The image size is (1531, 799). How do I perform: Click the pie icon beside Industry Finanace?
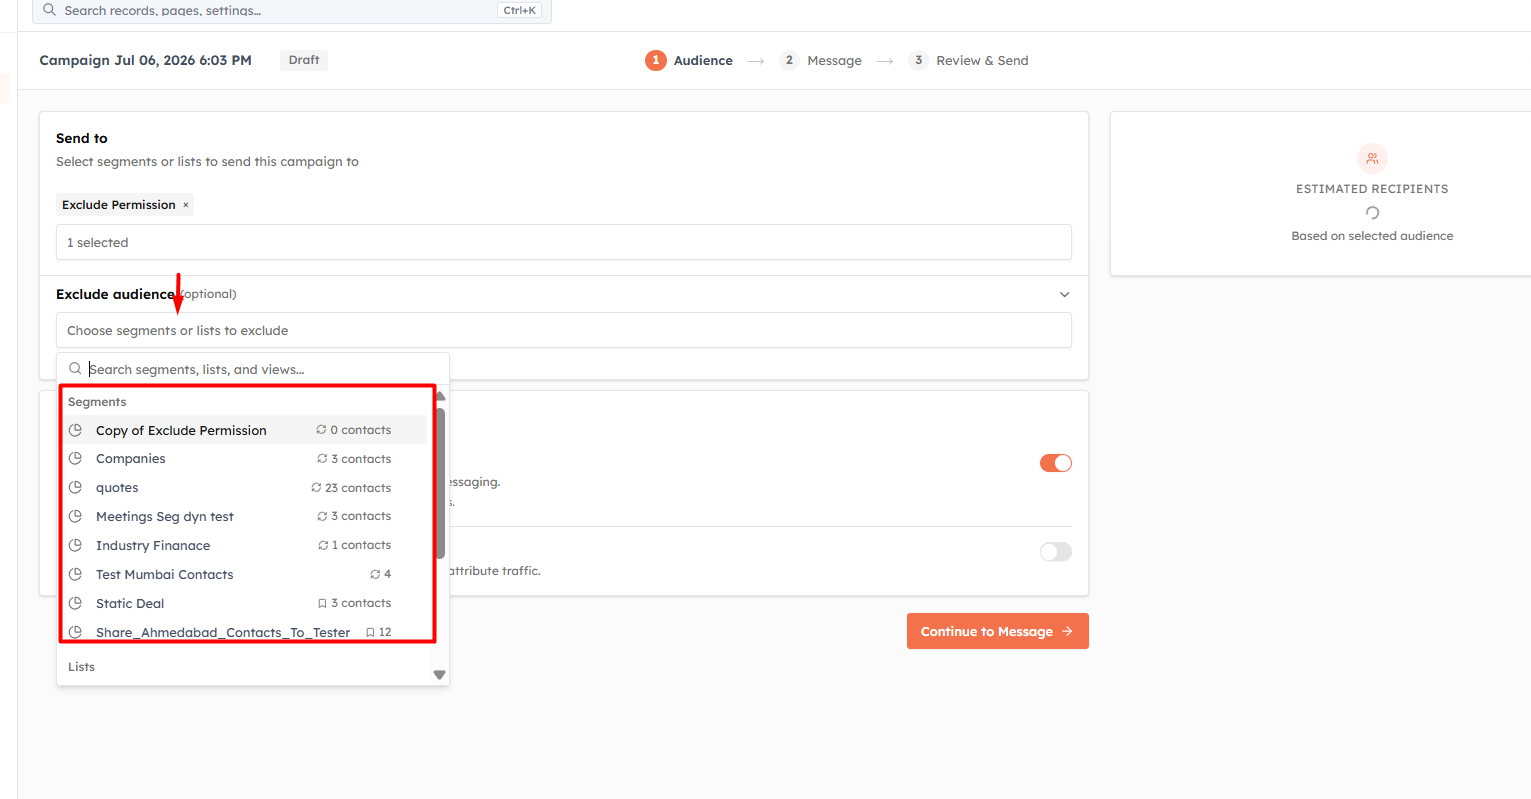[x=75, y=546]
